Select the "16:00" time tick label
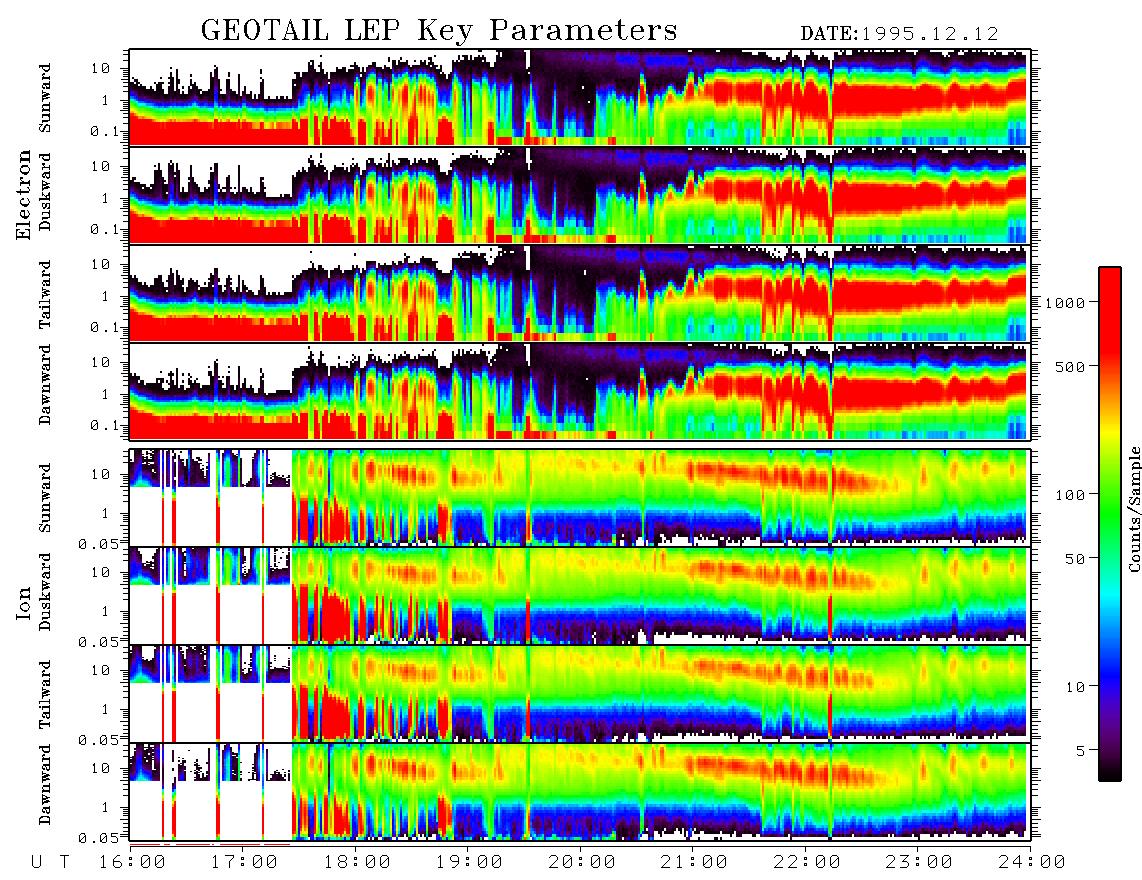Screen dimensions: 1142x880 (x=131, y=863)
